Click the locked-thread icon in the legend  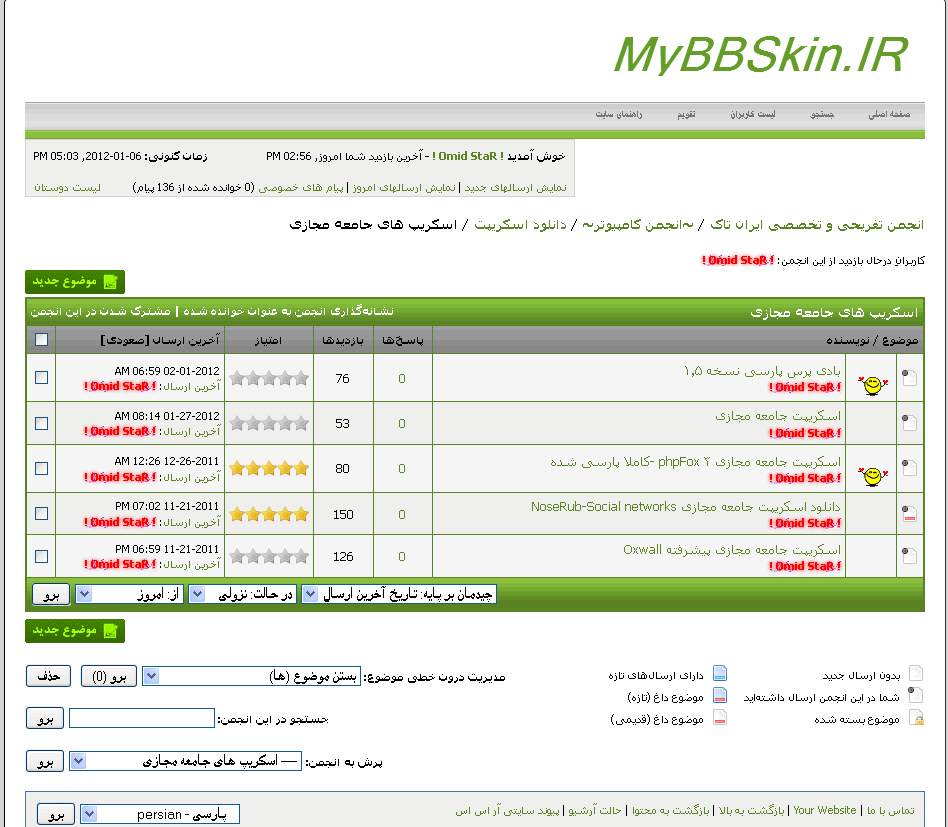pyautogui.click(x=915, y=719)
